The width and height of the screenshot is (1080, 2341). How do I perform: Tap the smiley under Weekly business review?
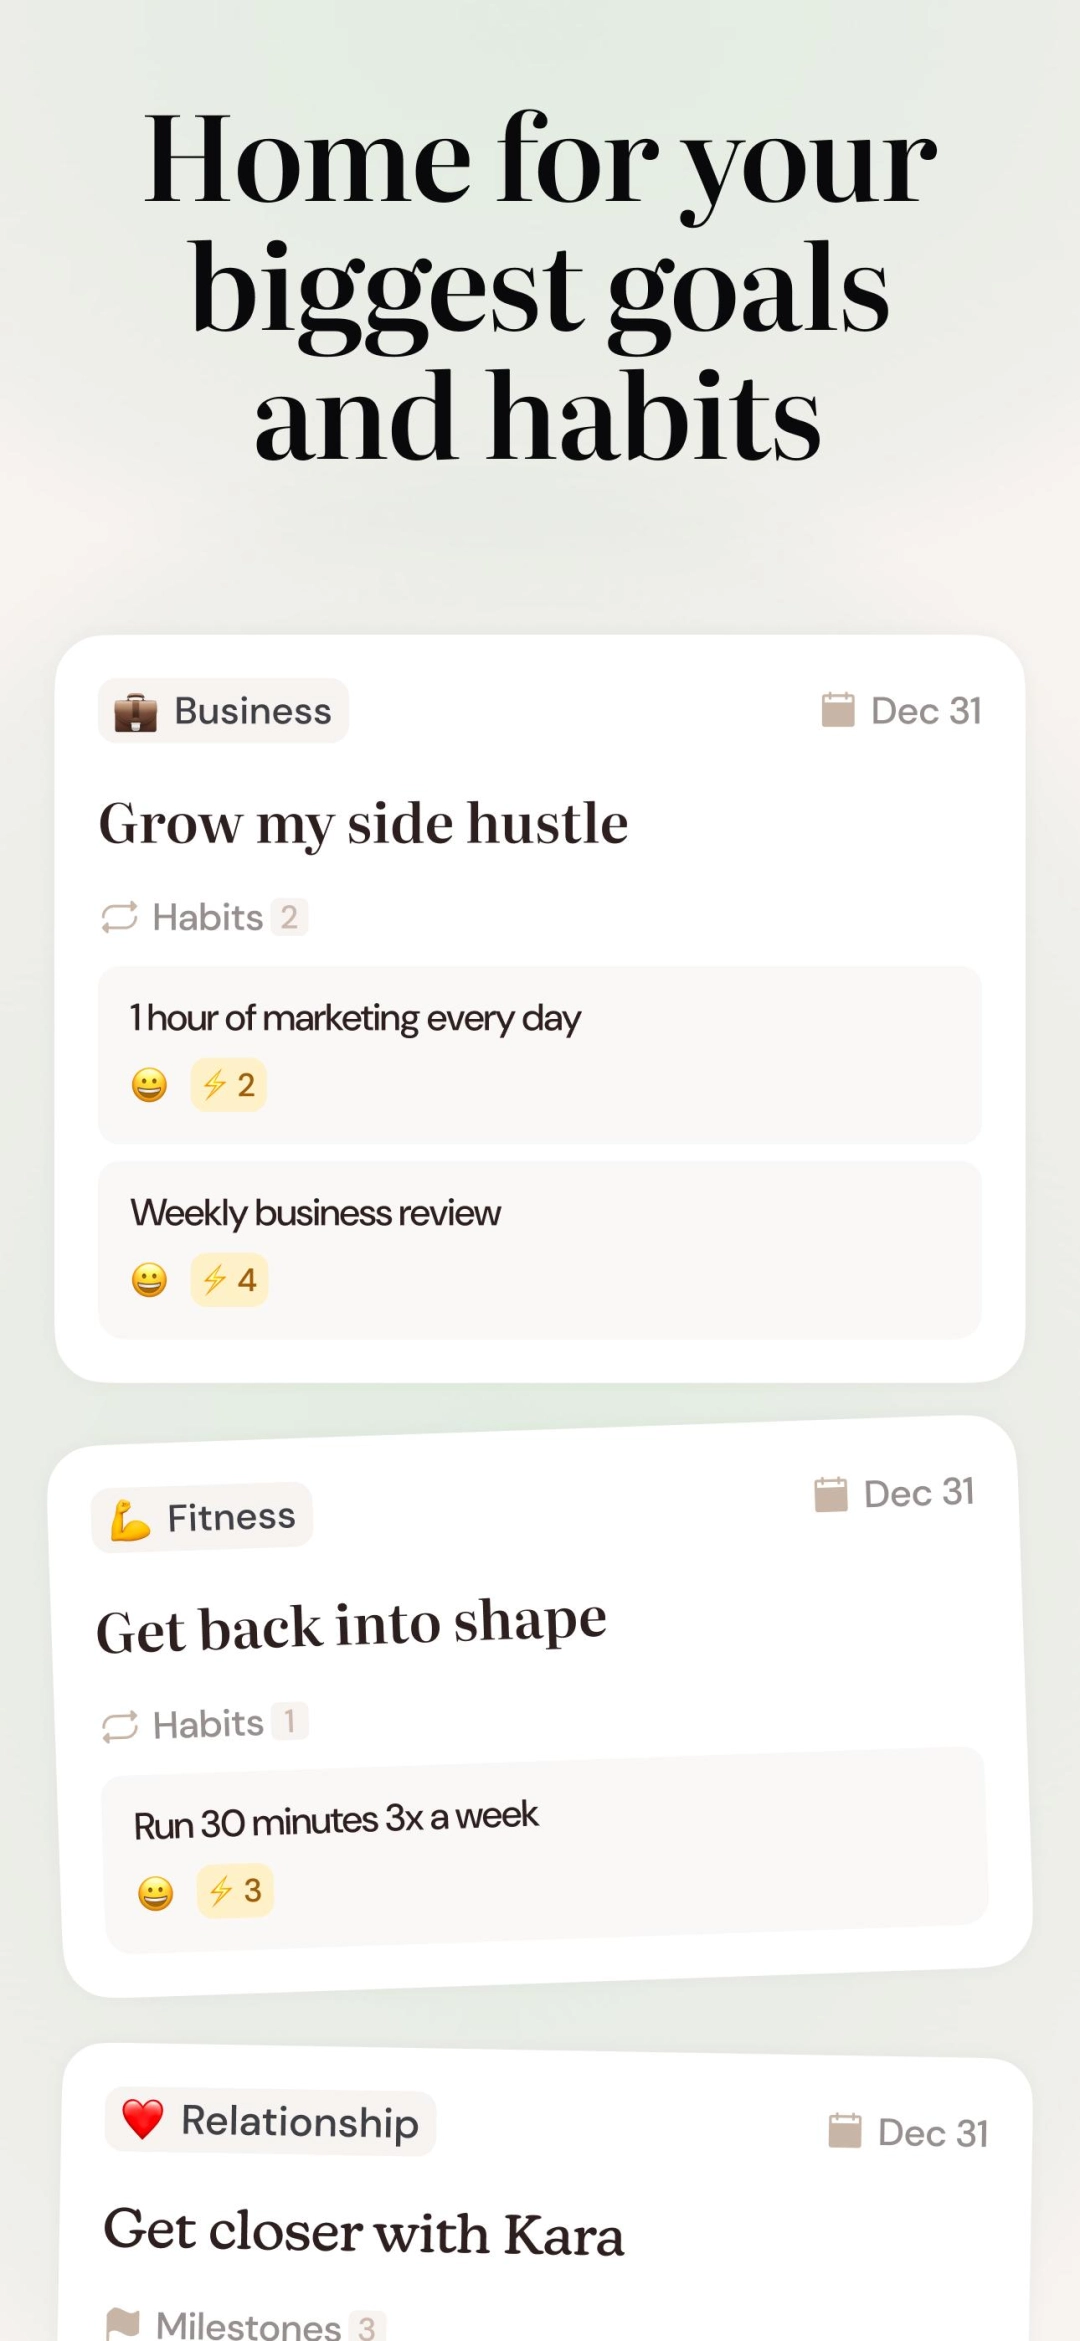(x=149, y=1280)
